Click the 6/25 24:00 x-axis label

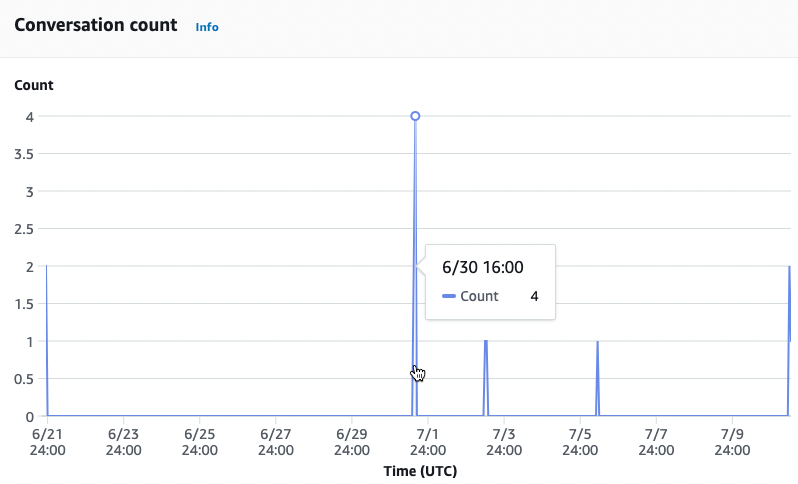(200, 442)
